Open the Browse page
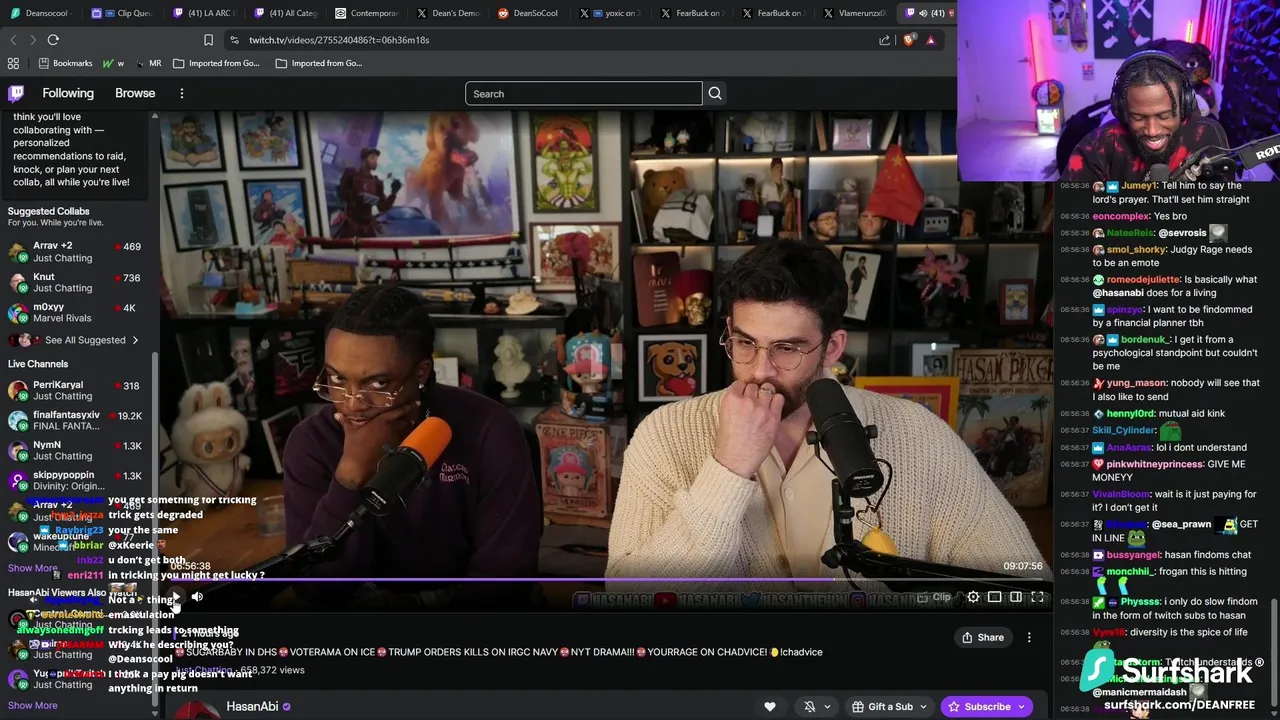1280x720 pixels. (135, 93)
